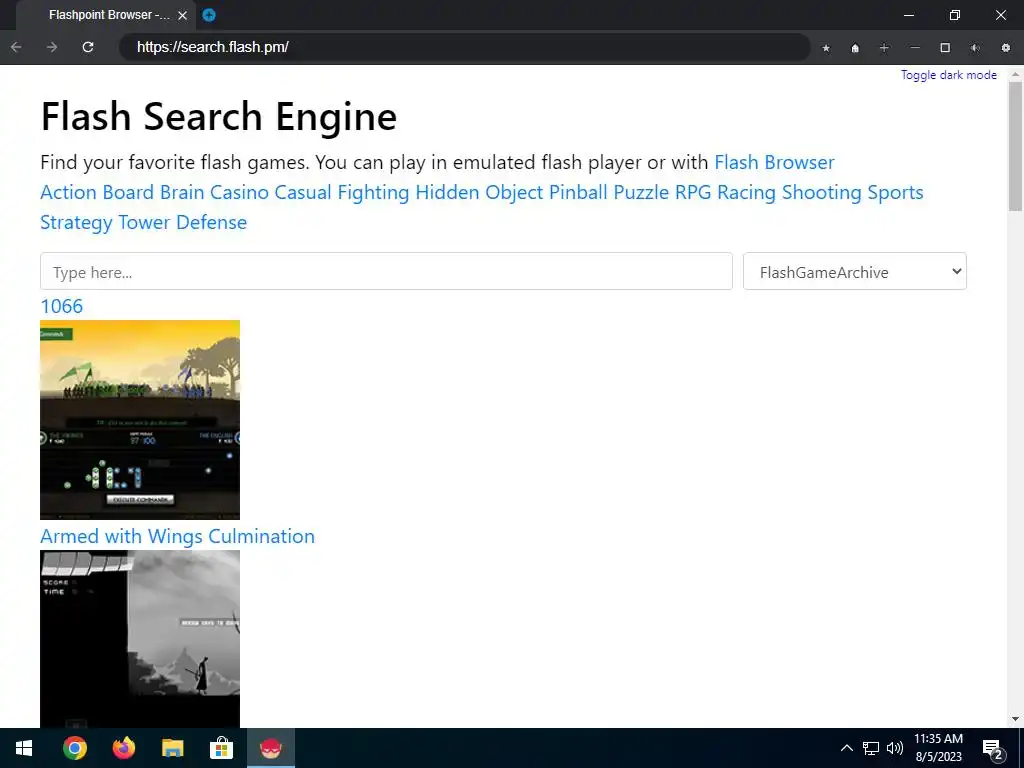The width and height of the screenshot is (1024, 768).
Task: Open the Pinball category
Action: click(578, 192)
